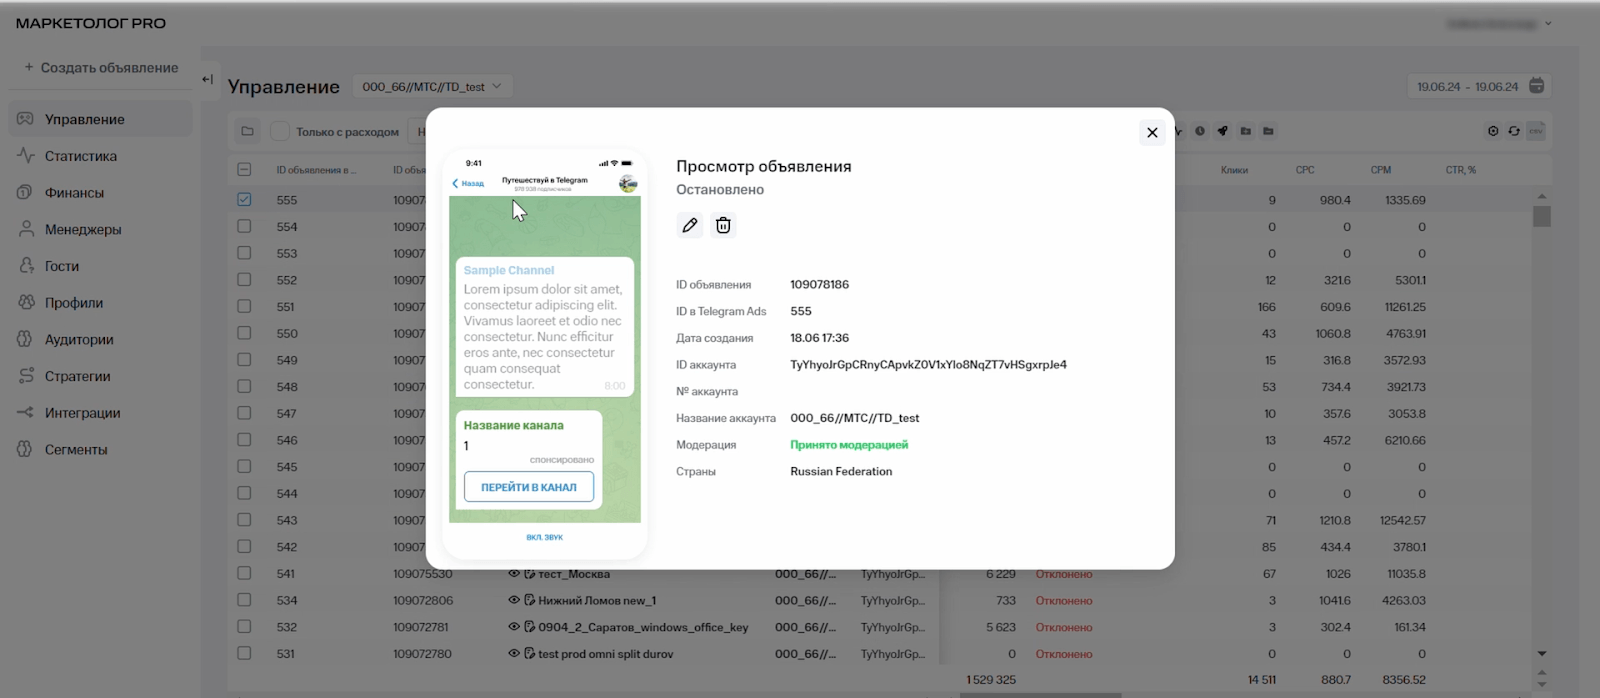
Task: Delete the ad with the trash icon
Action: tap(723, 225)
